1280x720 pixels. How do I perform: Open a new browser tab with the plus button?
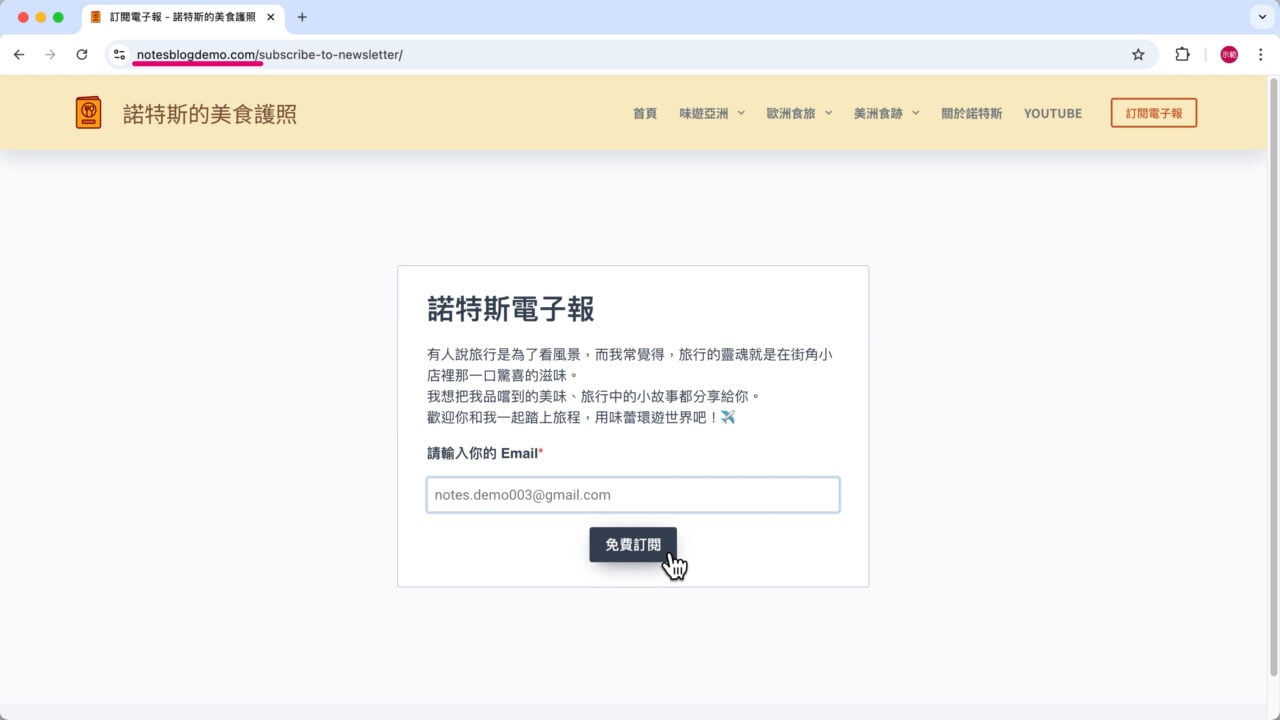302,16
